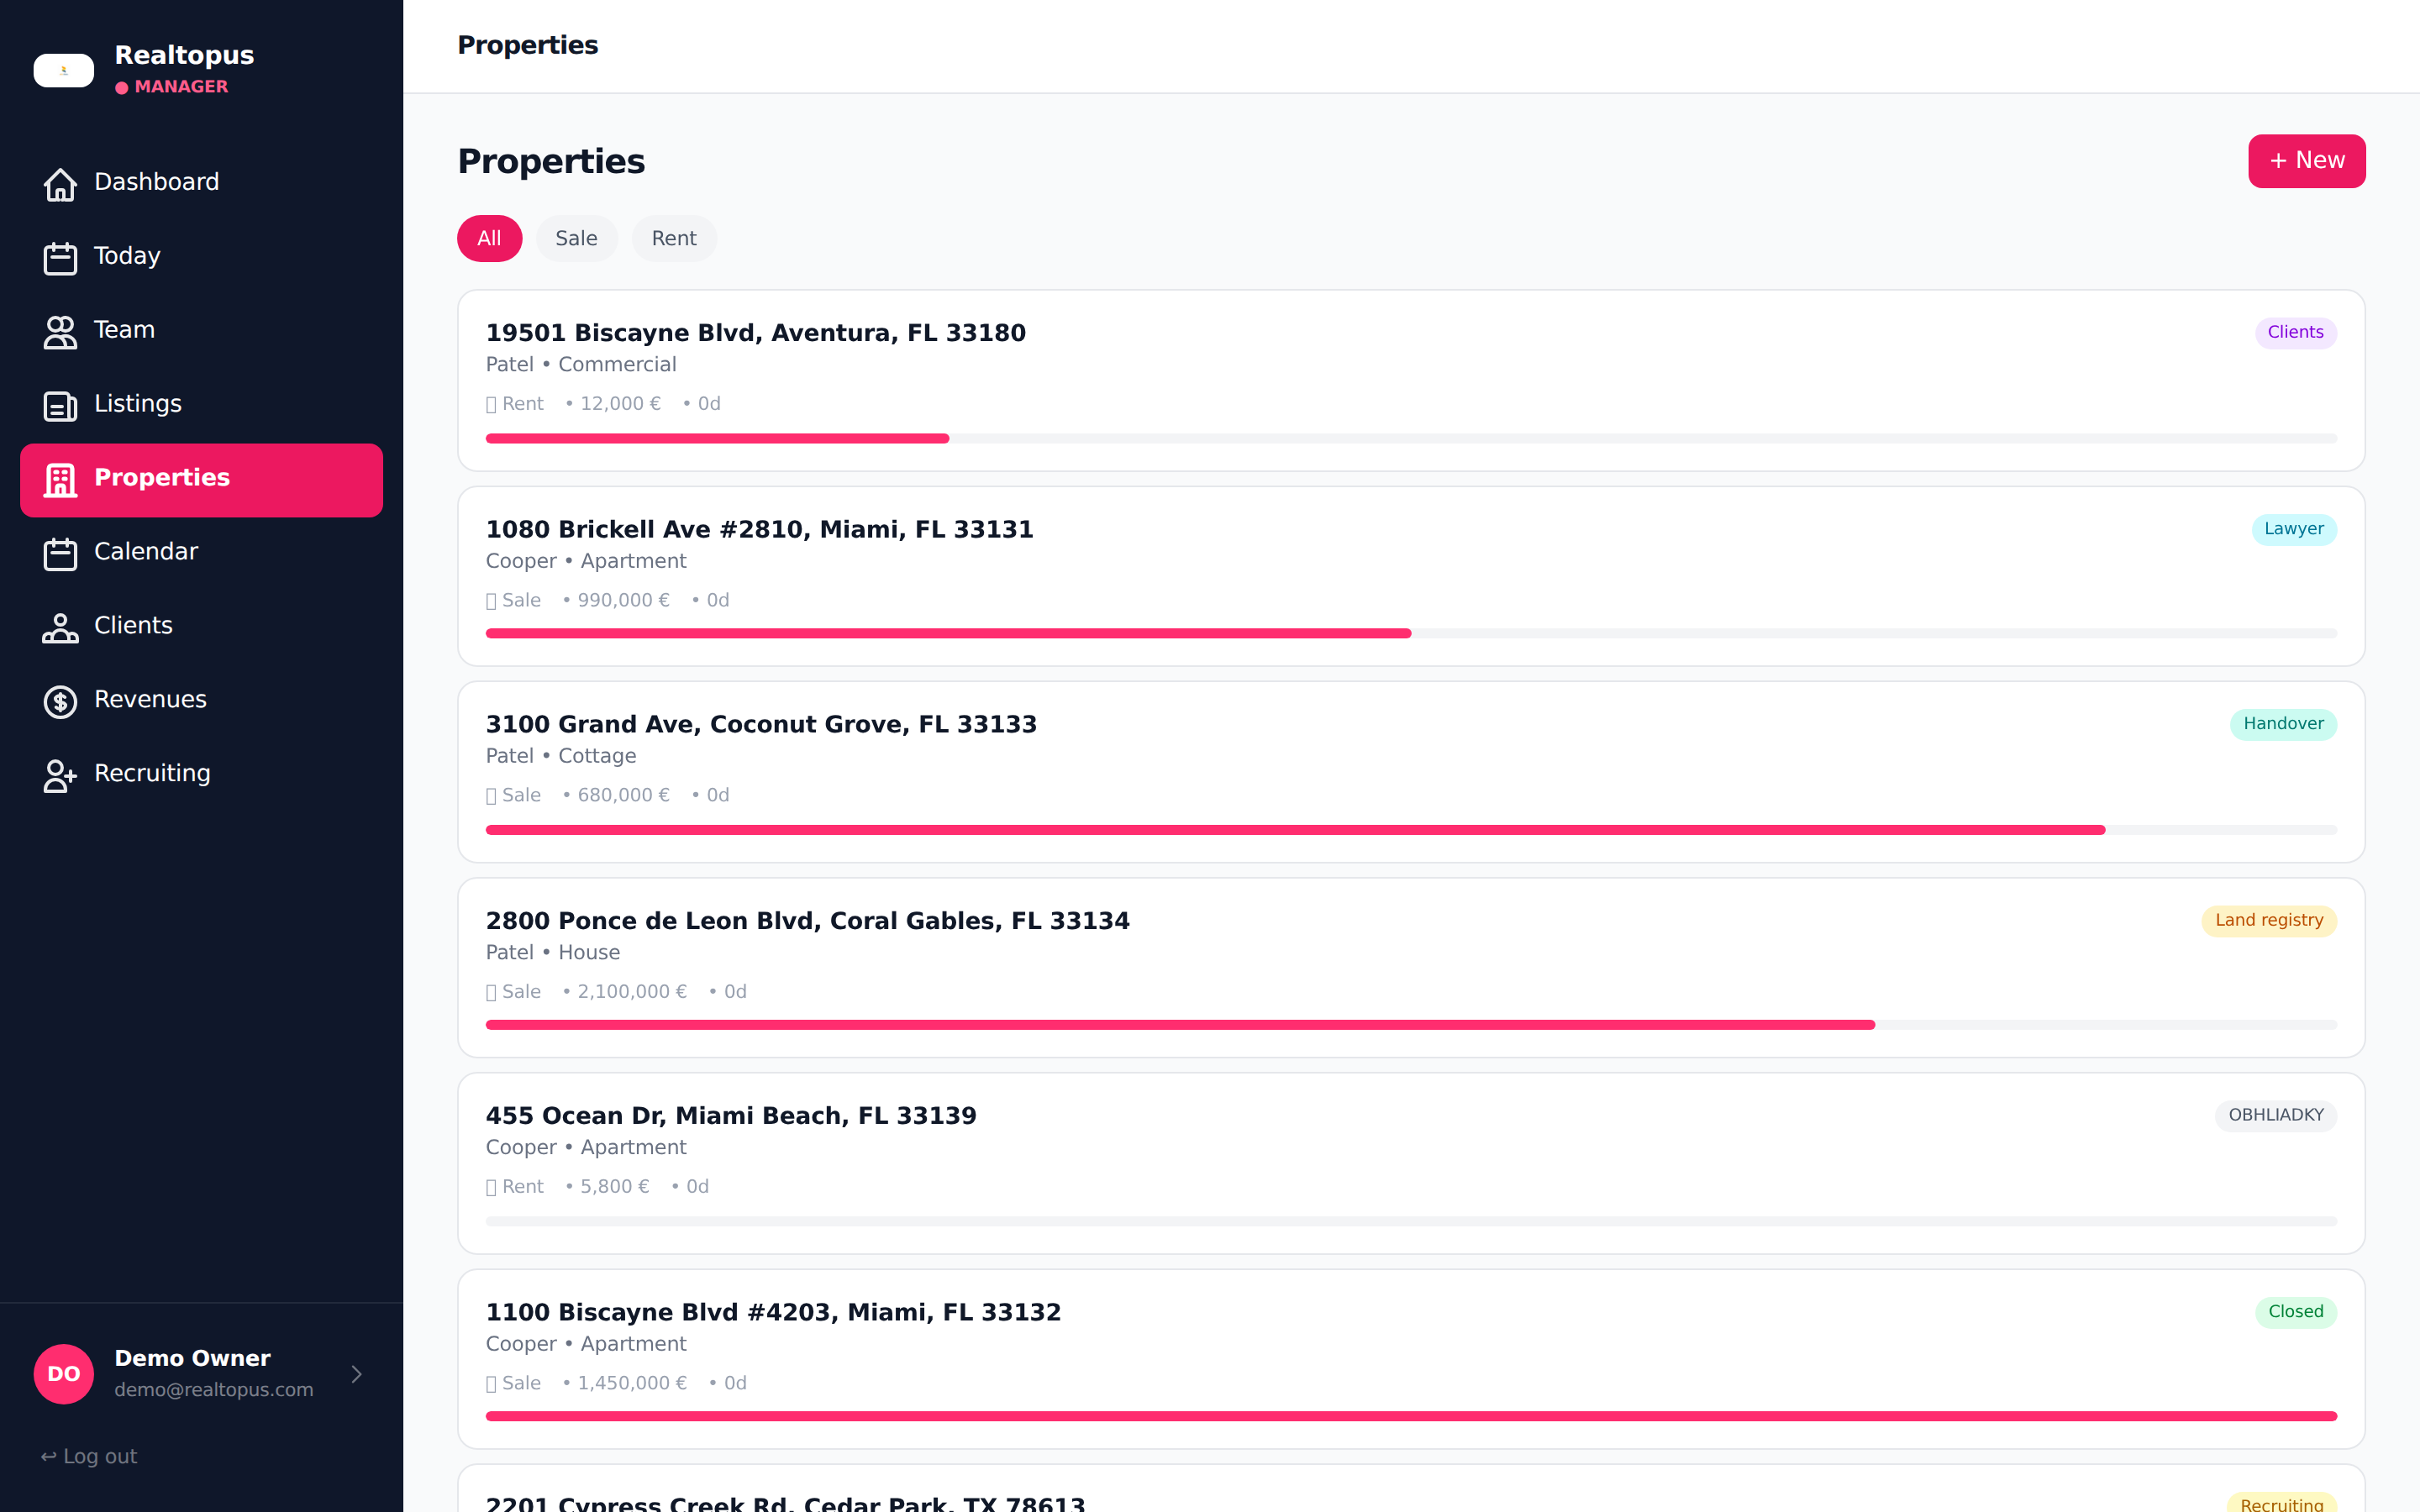The height and width of the screenshot is (1512, 2420).
Task: Click the Demo Owner name
Action: pyautogui.click(x=192, y=1358)
